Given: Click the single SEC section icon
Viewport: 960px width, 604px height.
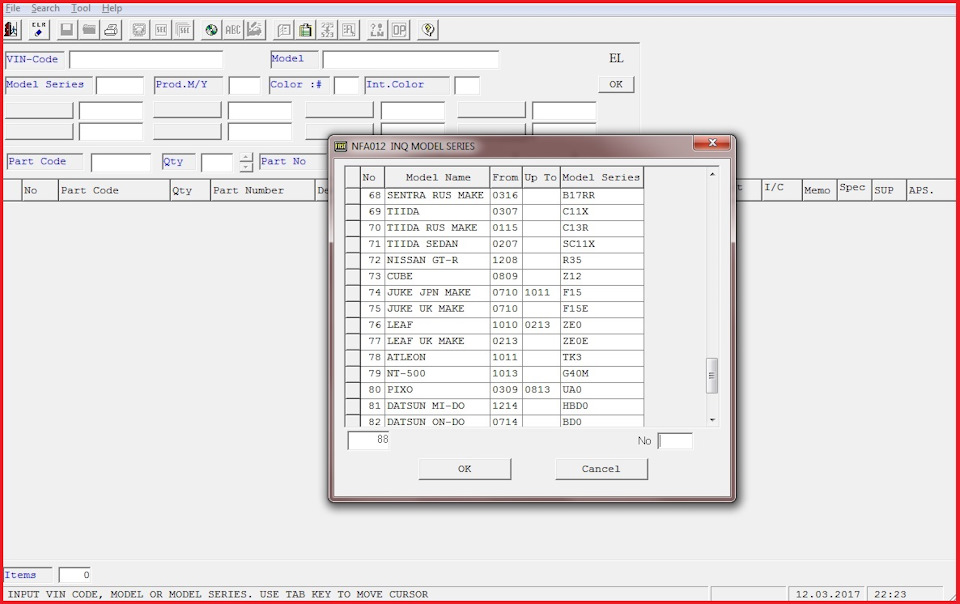Looking at the screenshot, I should click(162, 29).
